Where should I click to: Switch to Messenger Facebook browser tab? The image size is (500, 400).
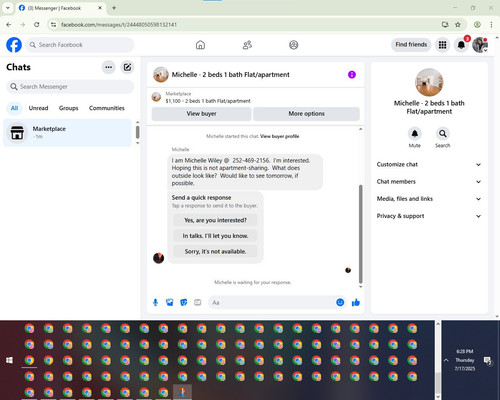pos(60,8)
